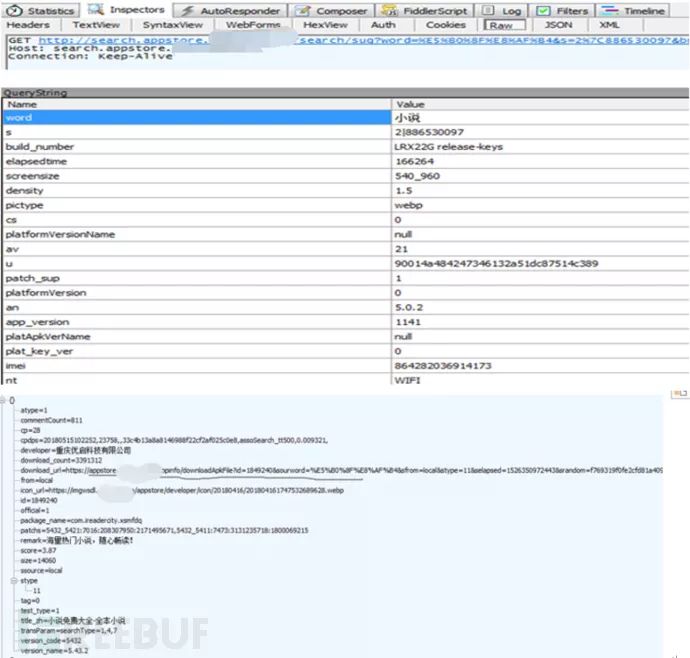Click the Composer tab pencil icon
Image resolution: width=690 pixels, height=658 pixels.
[x=304, y=10]
